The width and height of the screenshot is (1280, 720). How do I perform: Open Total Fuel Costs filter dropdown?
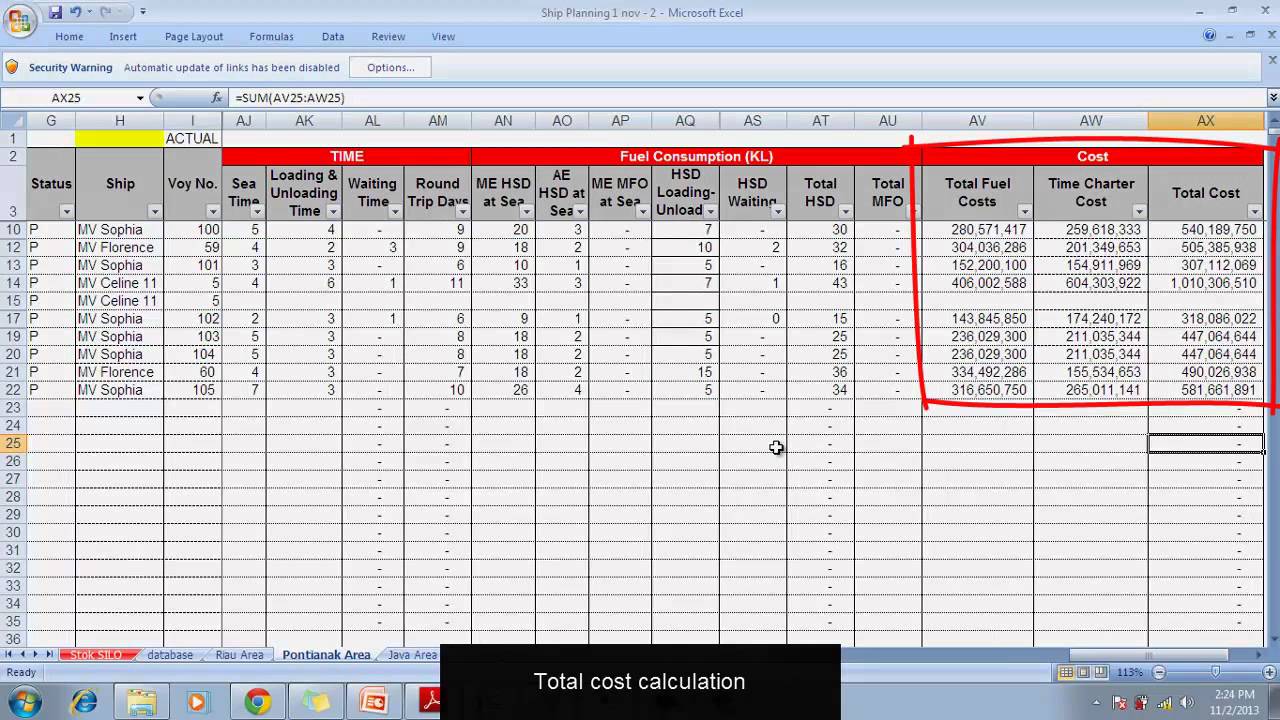pos(1025,211)
